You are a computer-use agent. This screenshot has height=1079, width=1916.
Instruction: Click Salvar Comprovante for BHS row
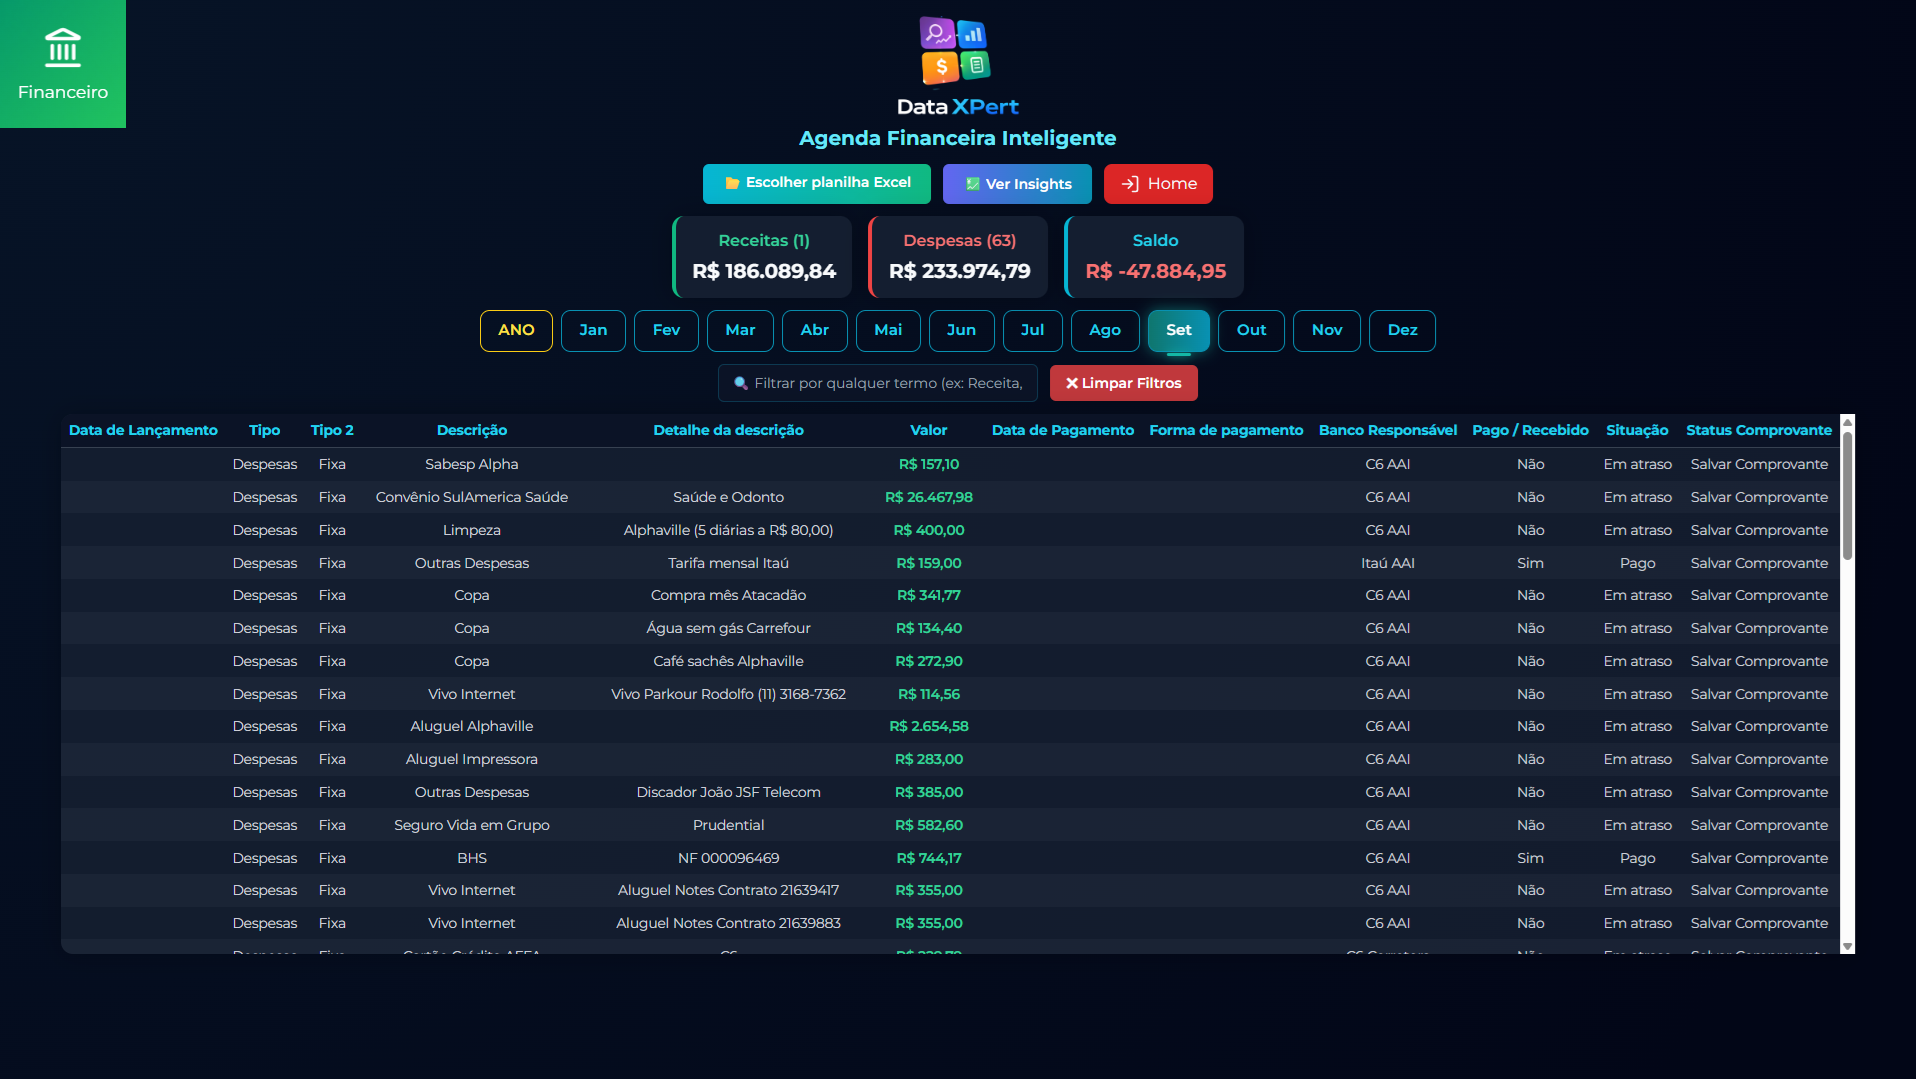point(1759,858)
